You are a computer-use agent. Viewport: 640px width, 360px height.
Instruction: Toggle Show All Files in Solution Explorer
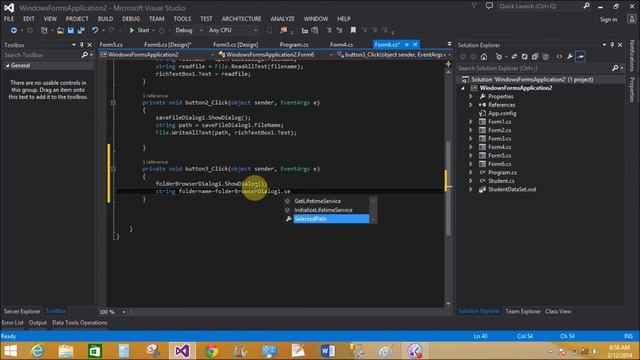546,57
